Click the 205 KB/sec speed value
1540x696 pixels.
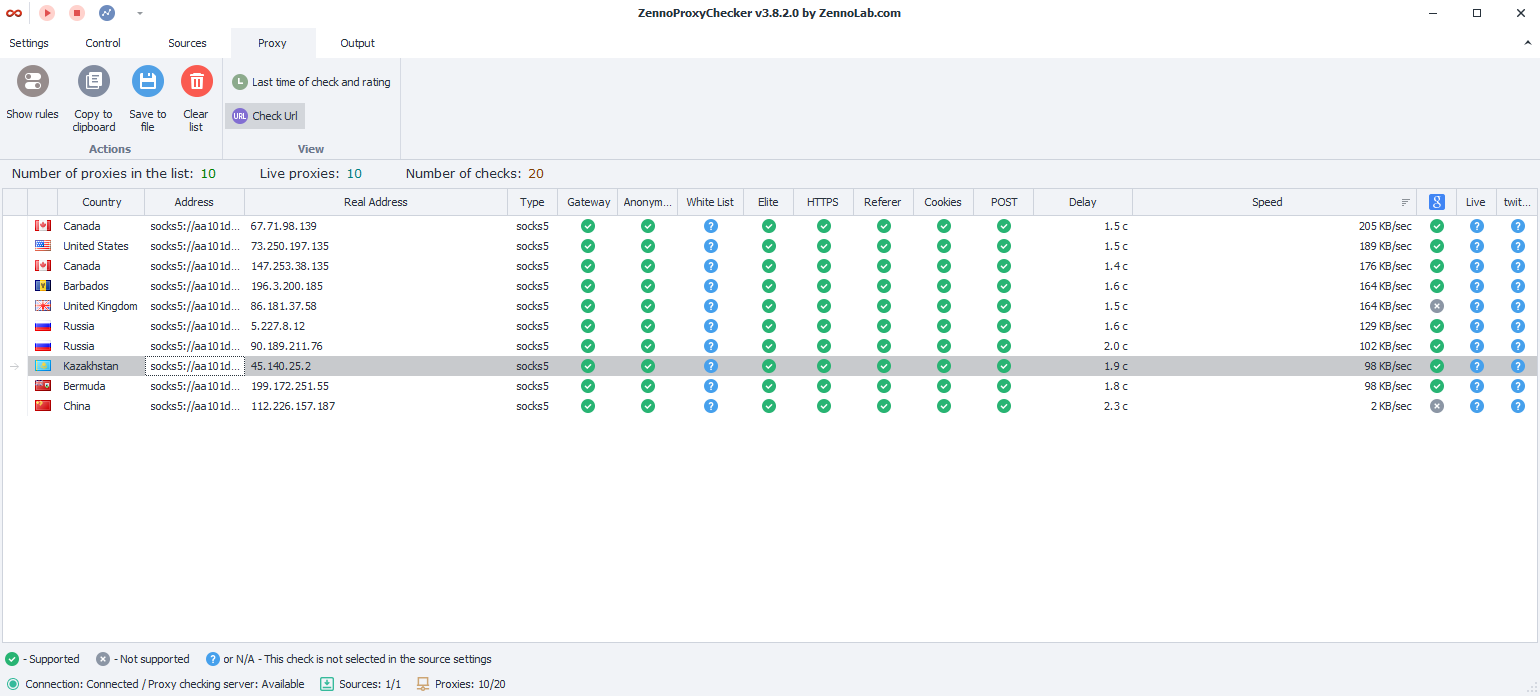(x=1386, y=226)
